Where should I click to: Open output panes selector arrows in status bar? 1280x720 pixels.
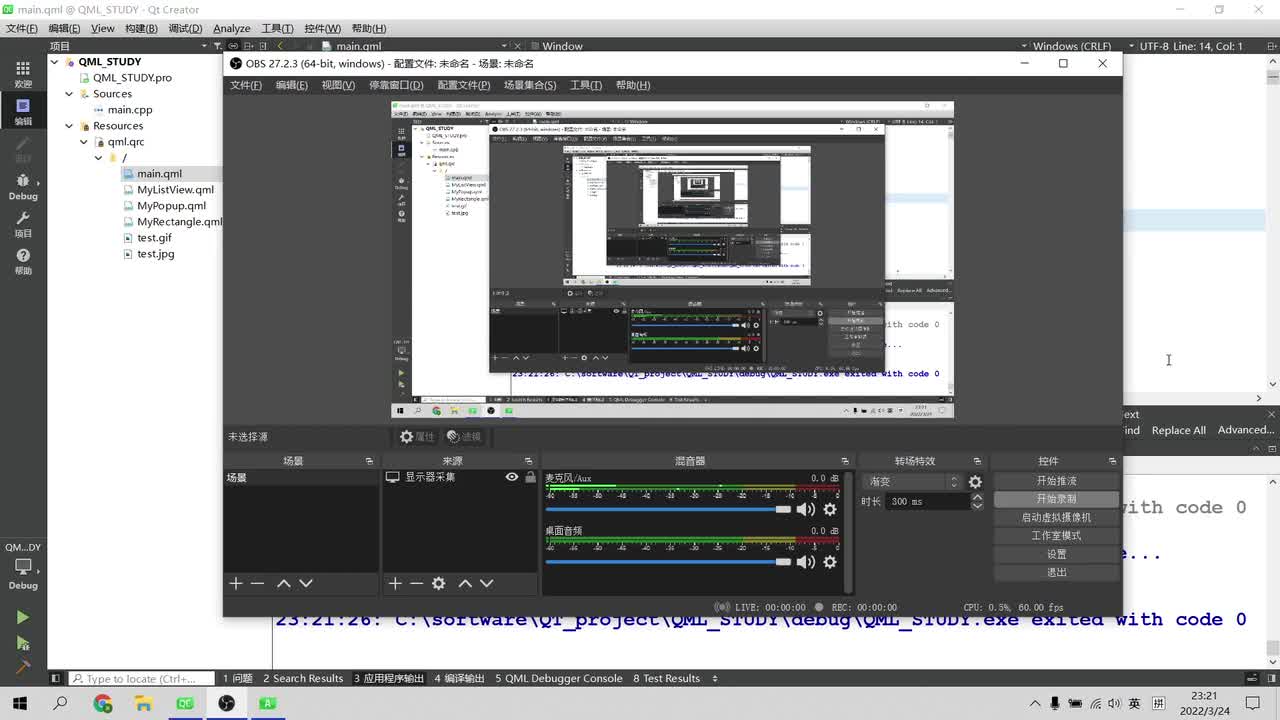click(714, 678)
